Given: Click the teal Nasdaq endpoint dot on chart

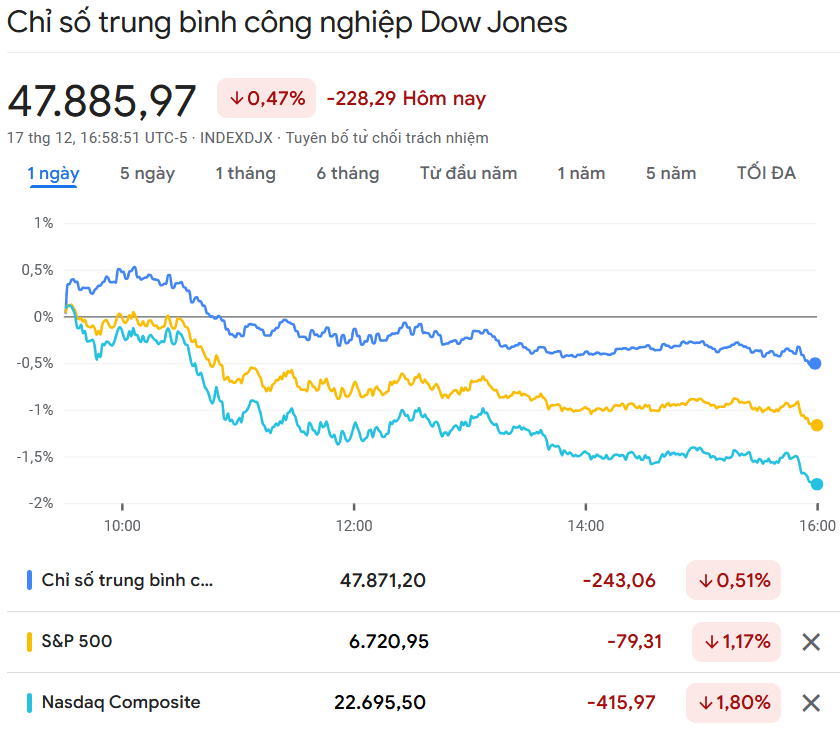Looking at the screenshot, I should pos(816,484).
